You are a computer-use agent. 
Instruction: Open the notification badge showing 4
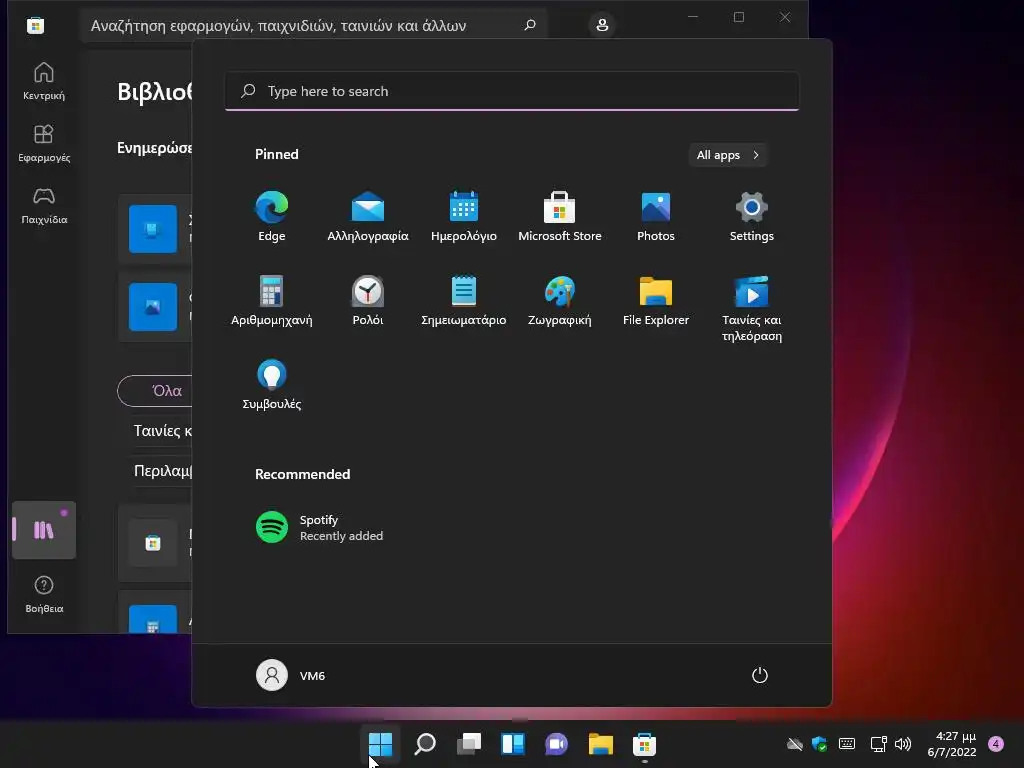(996, 744)
